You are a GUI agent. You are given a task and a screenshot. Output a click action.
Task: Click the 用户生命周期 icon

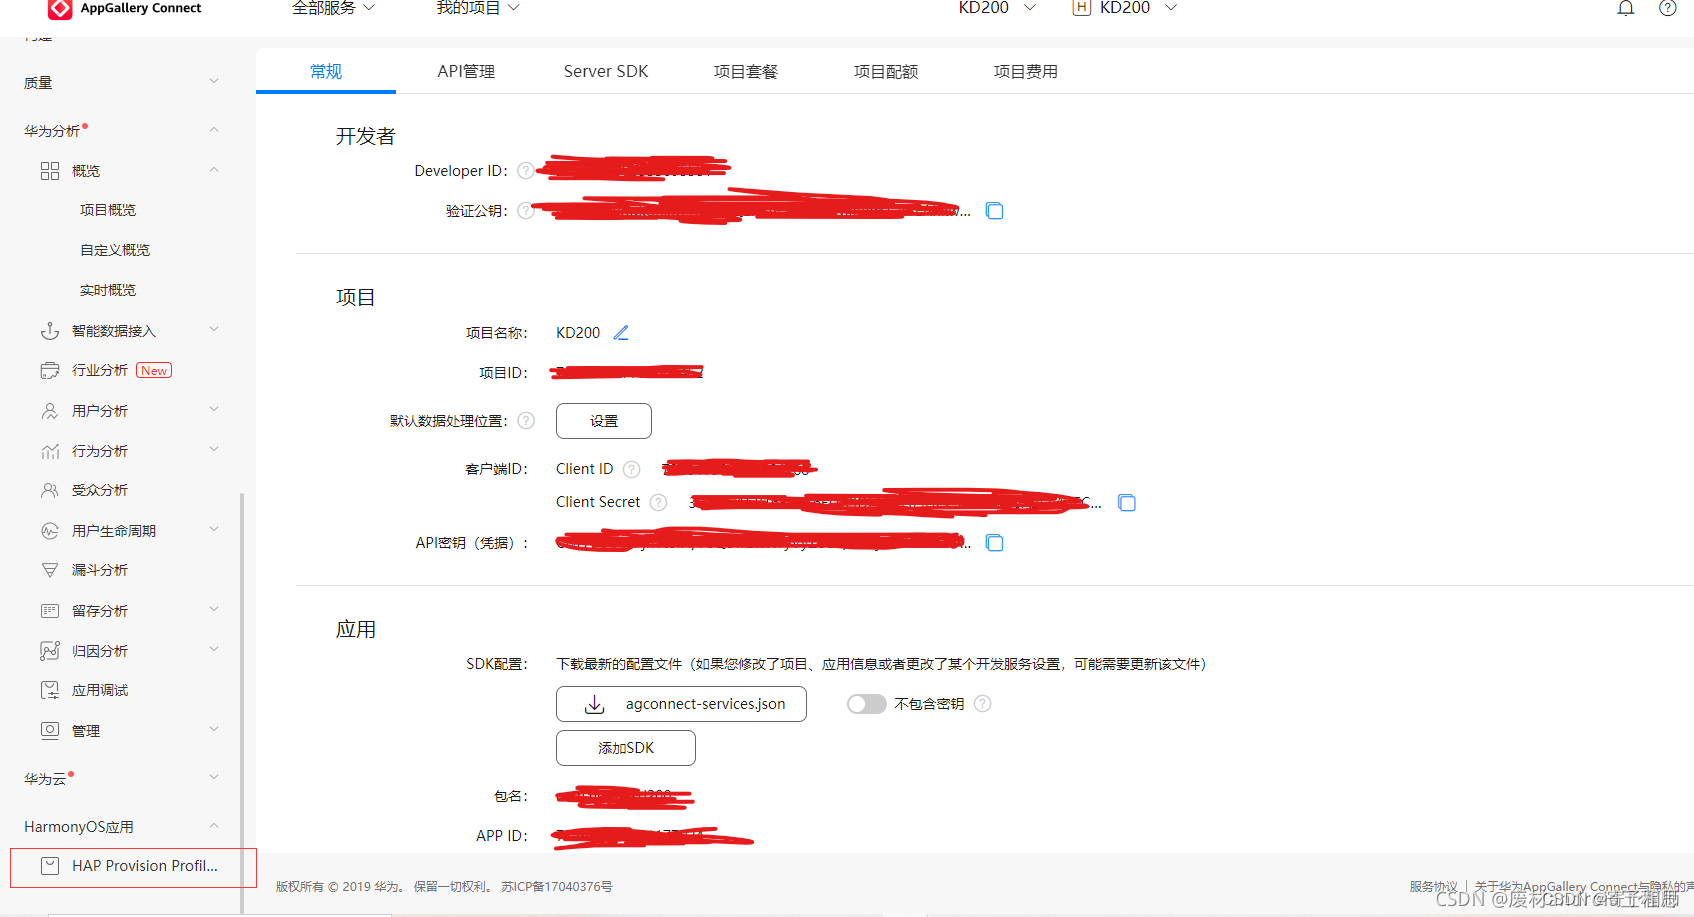click(50, 531)
